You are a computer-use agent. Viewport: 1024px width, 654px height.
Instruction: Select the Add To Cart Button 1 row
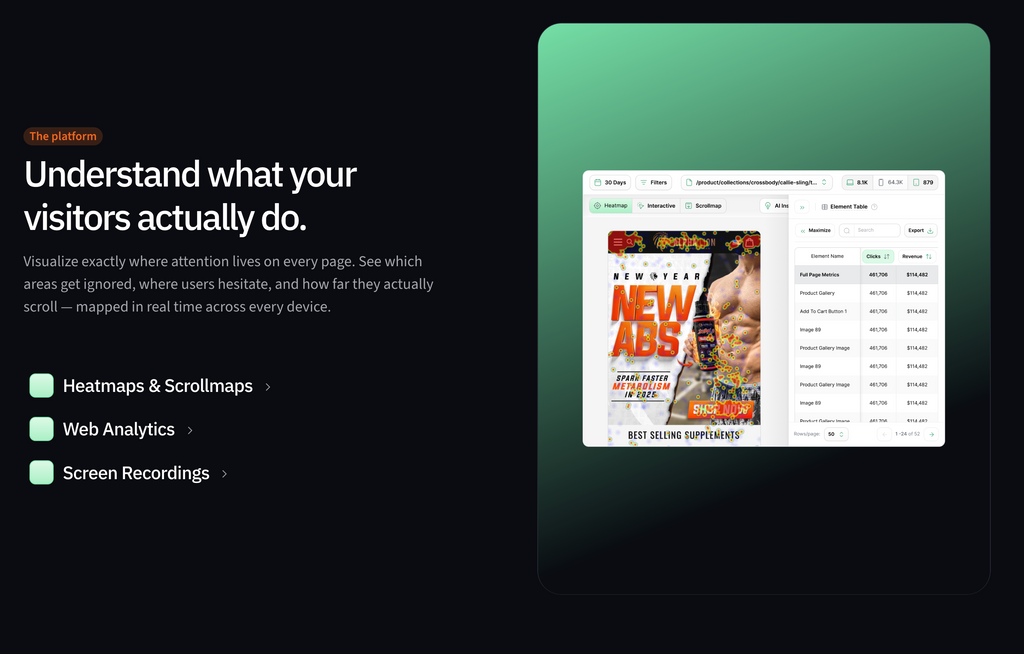[866, 311]
